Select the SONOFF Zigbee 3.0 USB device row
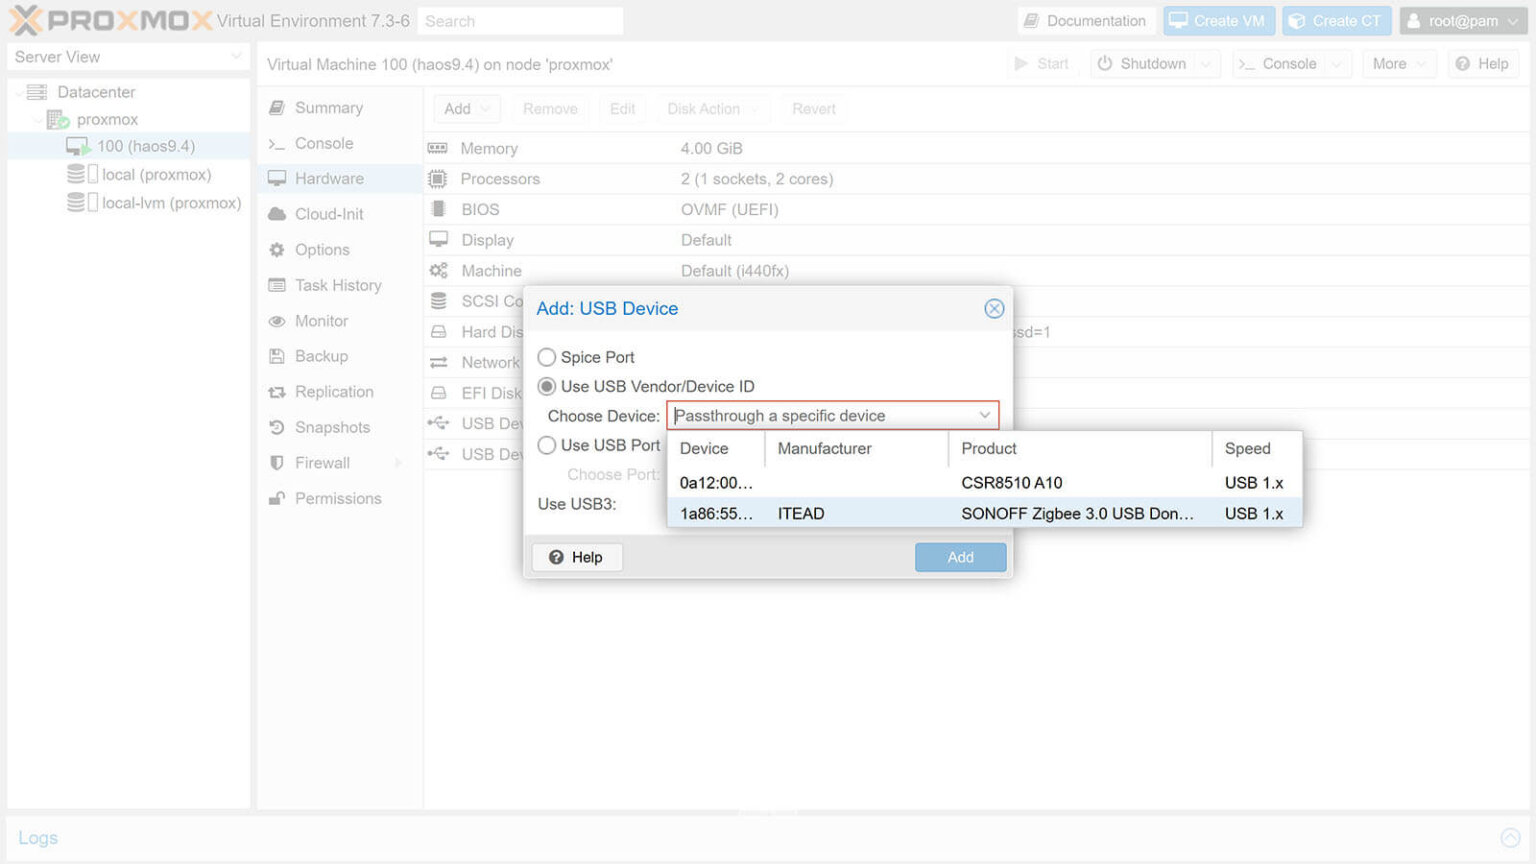 pyautogui.click(x=985, y=513)
